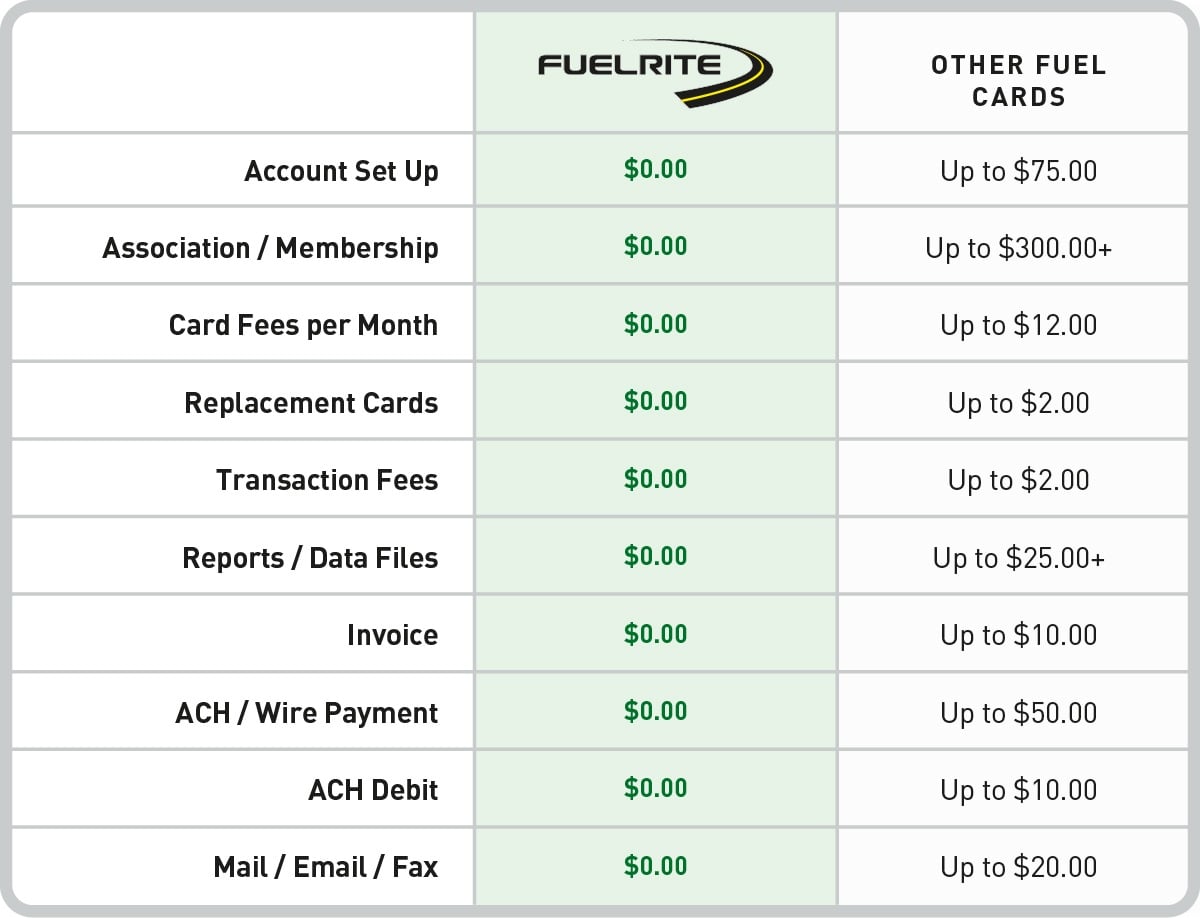Click the Mail / Email / Fax label
The image size is (1200, 918).
click(325, 867)
